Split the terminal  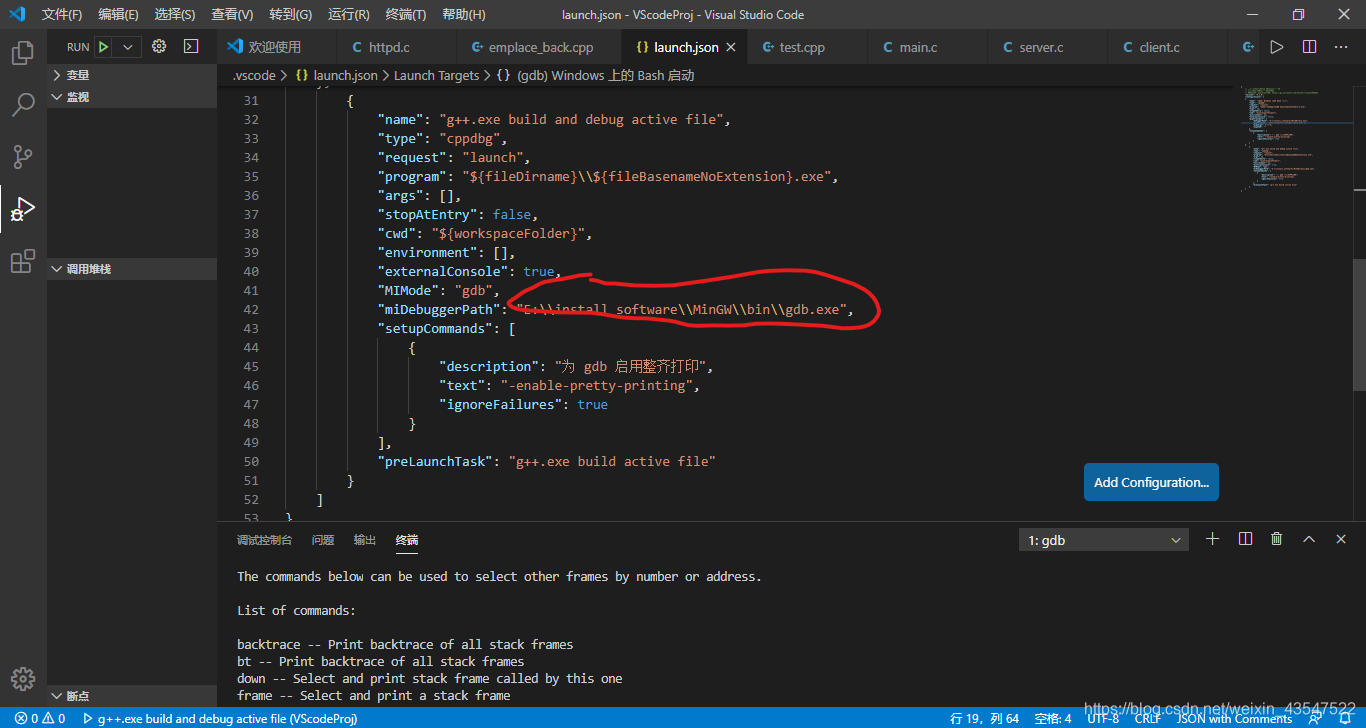point(1245,539)
